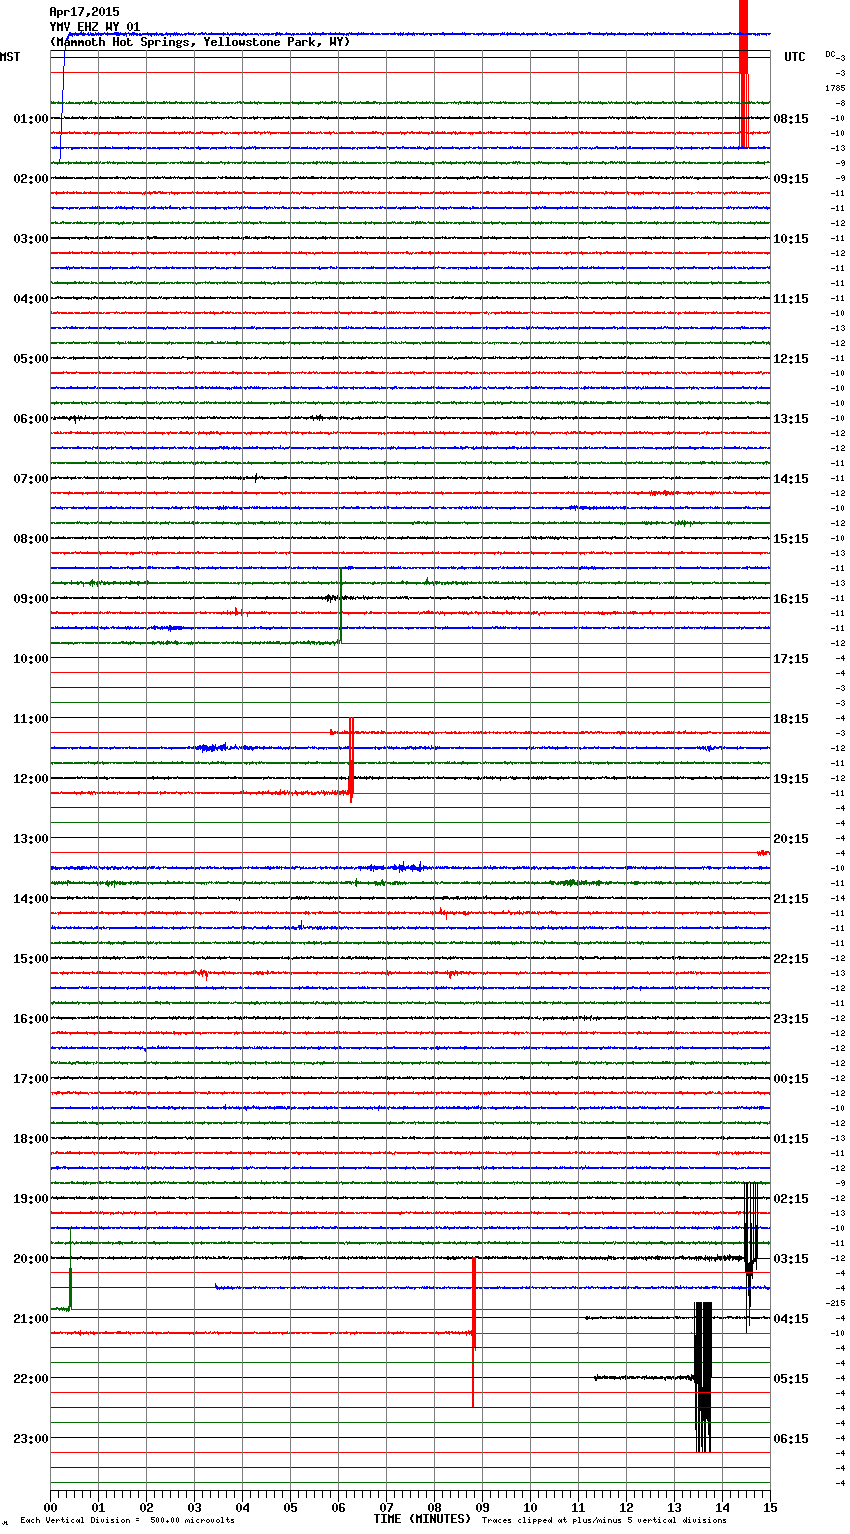The width and height of the screenshot is (850, 1534).
Task: Select the DC offset value 1785
Action: 835,88
